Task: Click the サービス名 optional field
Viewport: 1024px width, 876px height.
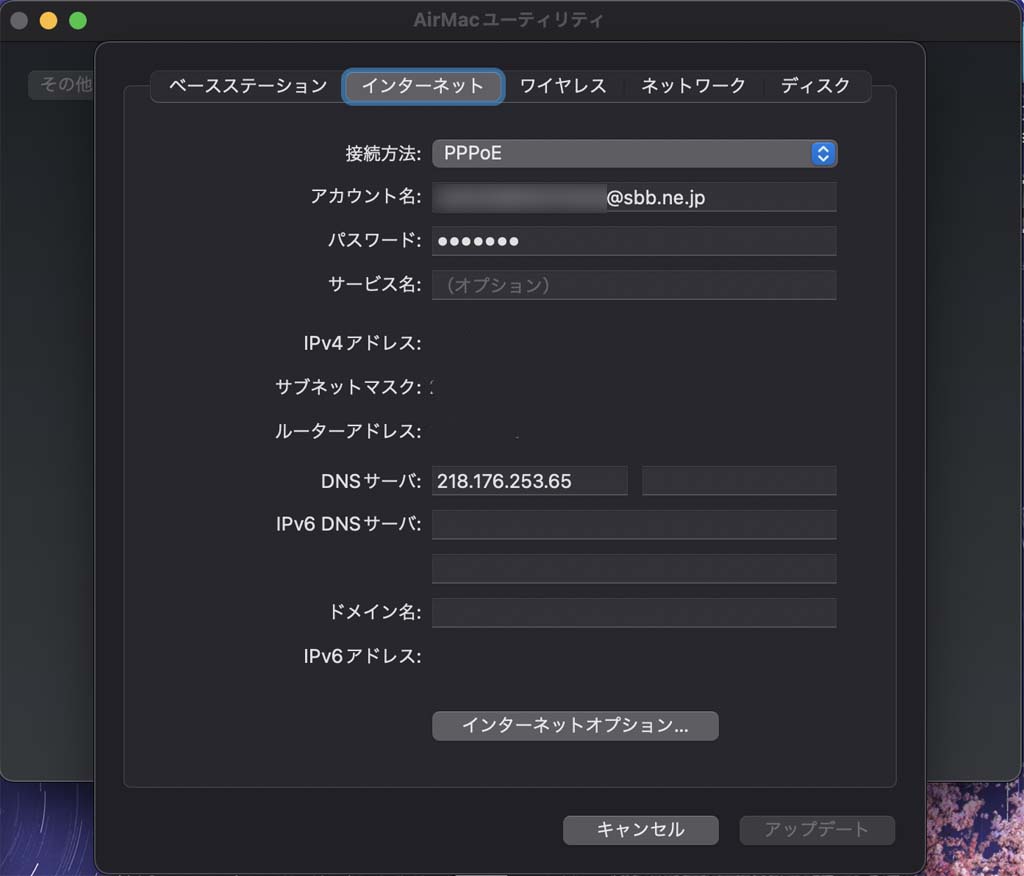Action: coord(634,285)
